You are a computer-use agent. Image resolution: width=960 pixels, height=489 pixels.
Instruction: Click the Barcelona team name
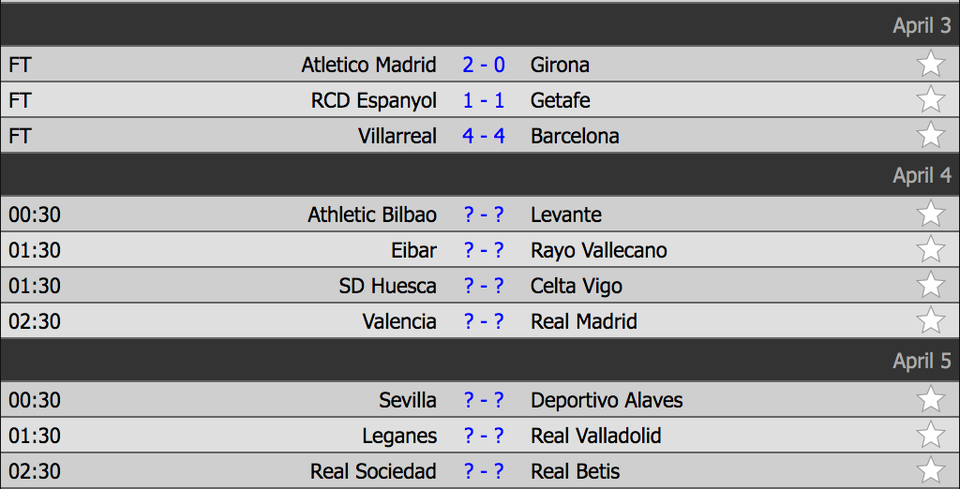[575, 135]
